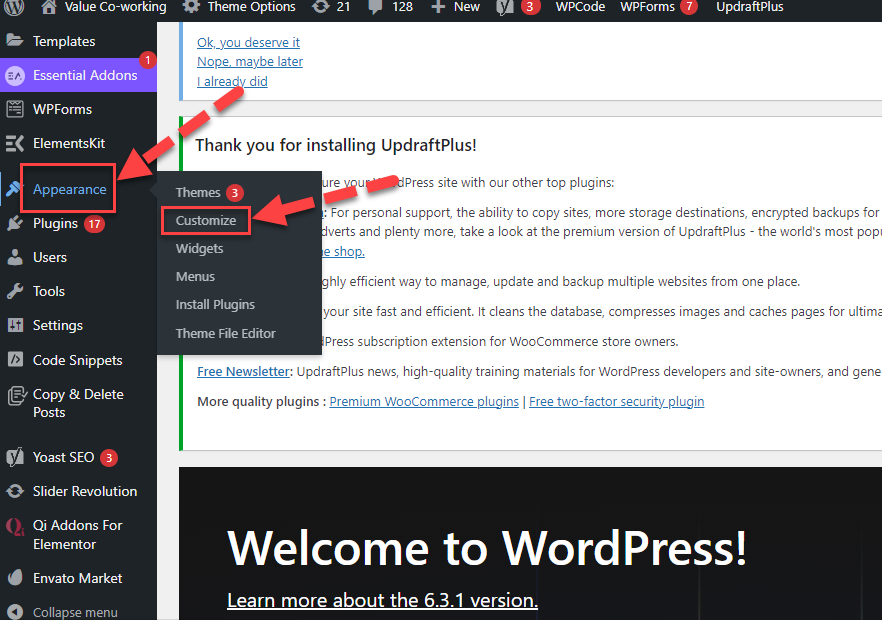Select Customize in Appearance submenu

click(x=206, y=221)
